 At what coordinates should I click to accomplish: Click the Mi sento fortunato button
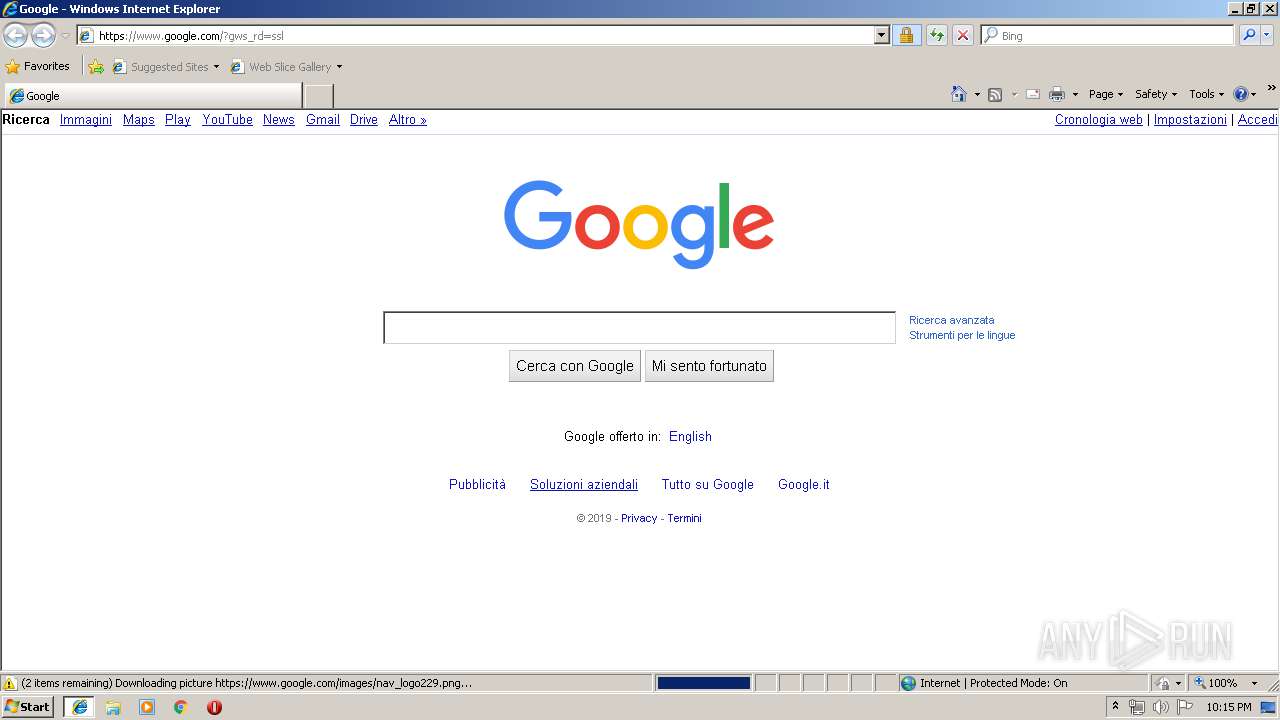709,366
